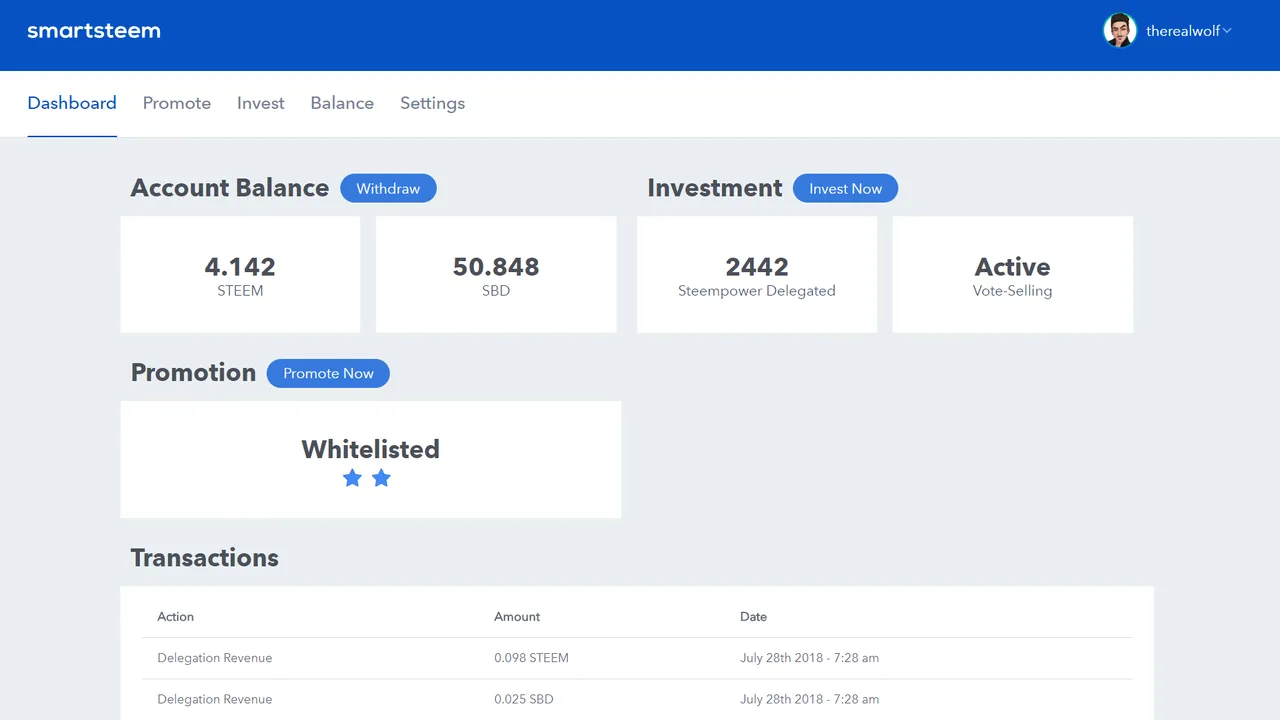
Task: Click the 0.098 STEEM amount cell
Action: 531,658
